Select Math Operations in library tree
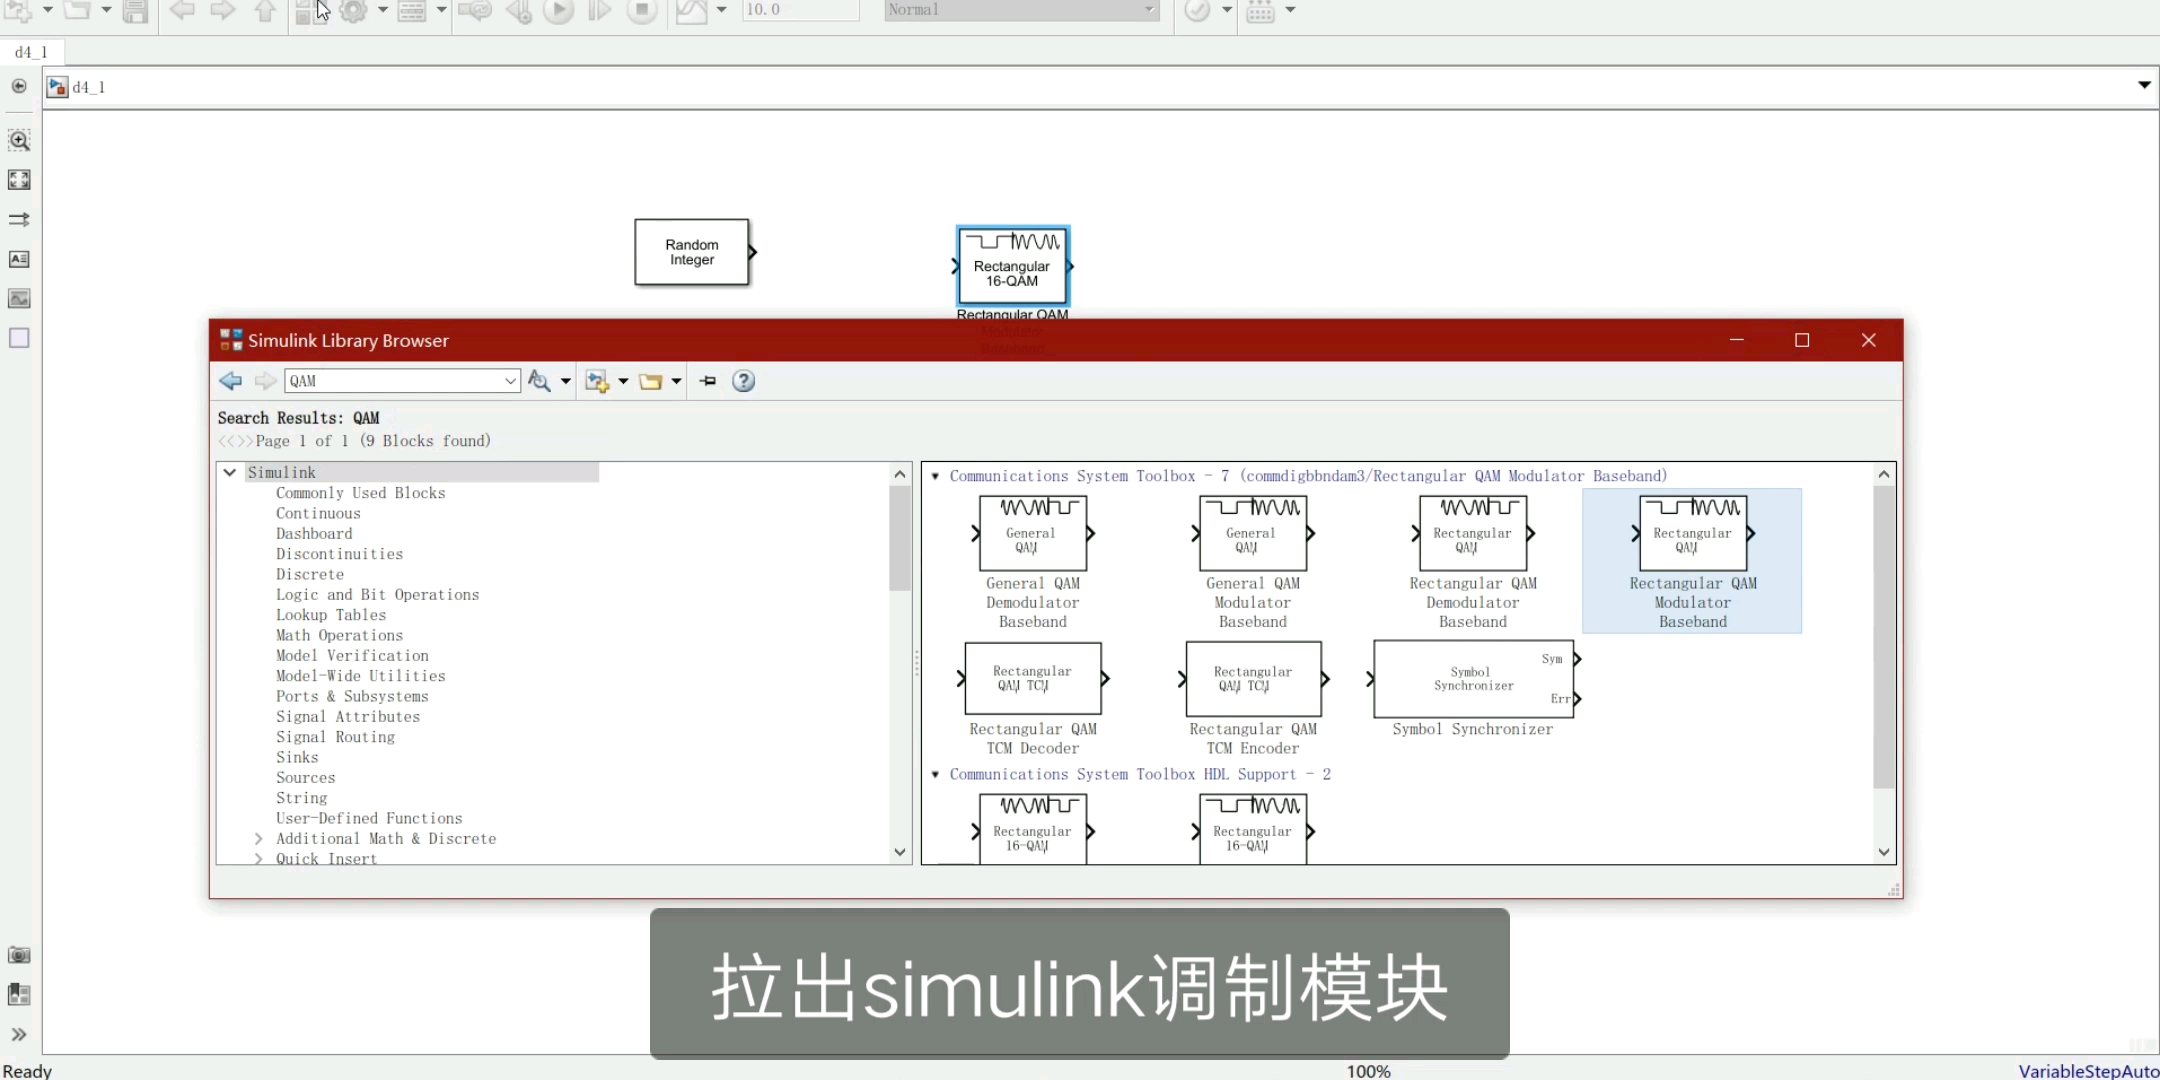The image size is (2160, 1080). pos(340,635)
